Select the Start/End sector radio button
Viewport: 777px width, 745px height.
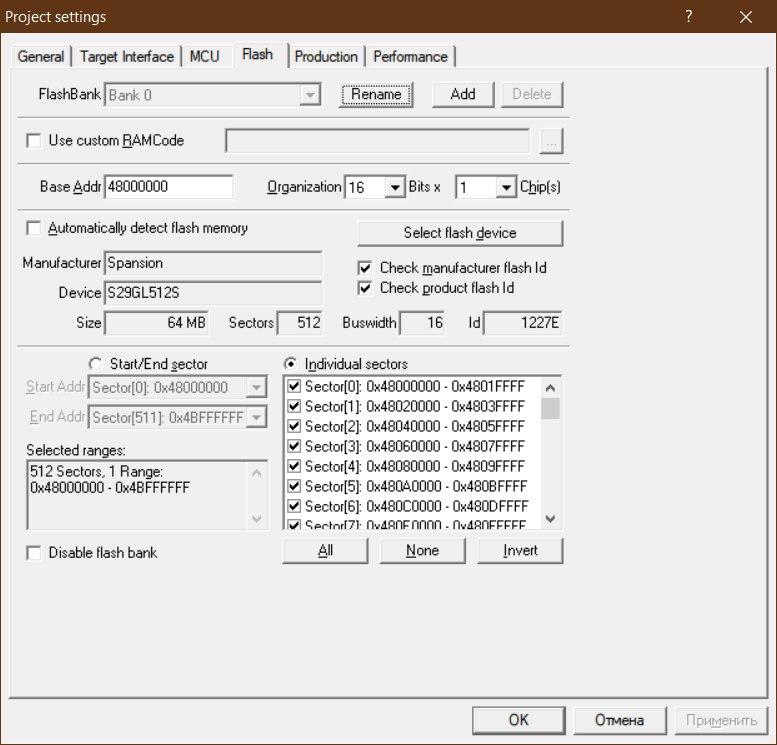(x=96, y=364)
